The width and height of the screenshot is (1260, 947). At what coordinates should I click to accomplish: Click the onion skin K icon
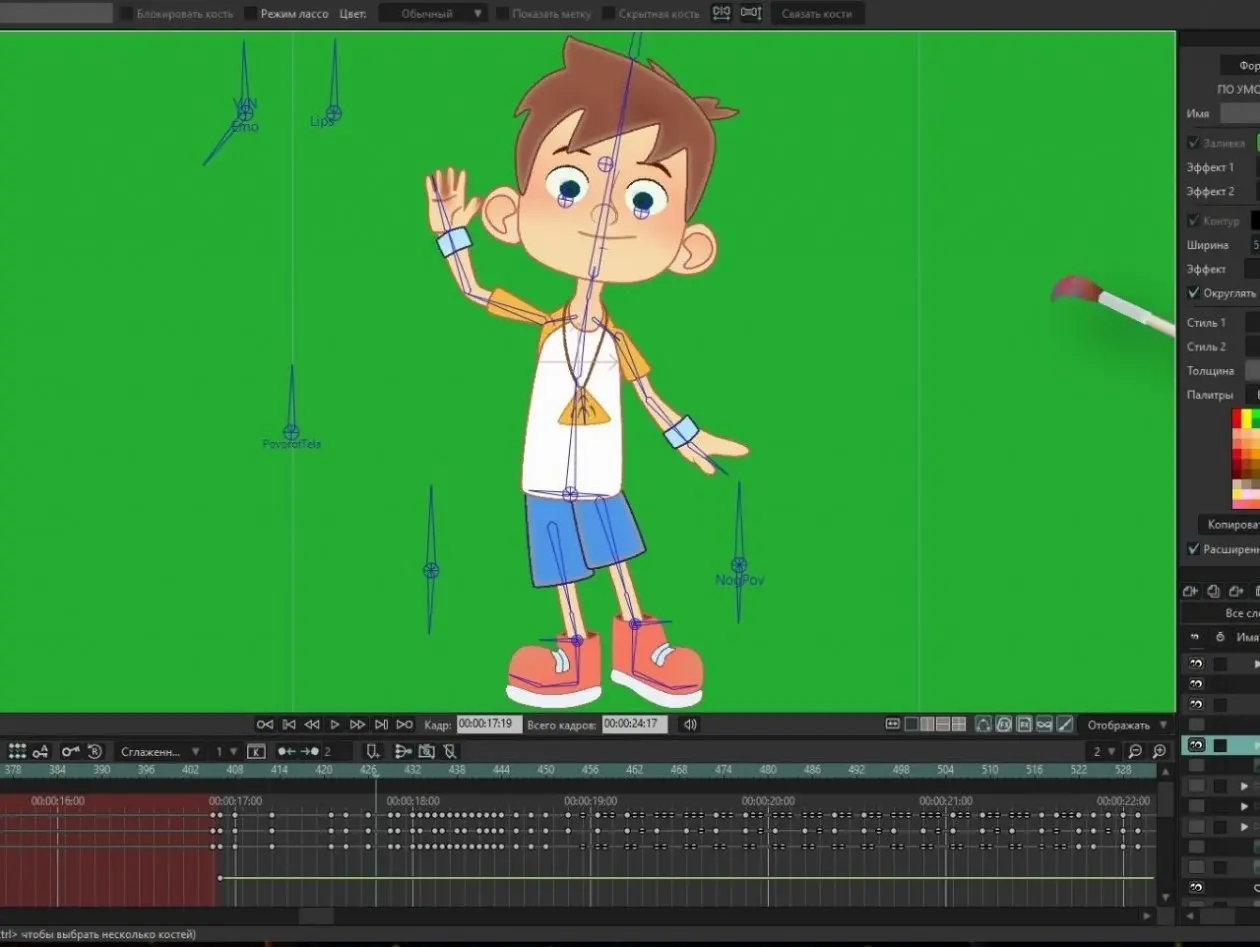point(256,751)
